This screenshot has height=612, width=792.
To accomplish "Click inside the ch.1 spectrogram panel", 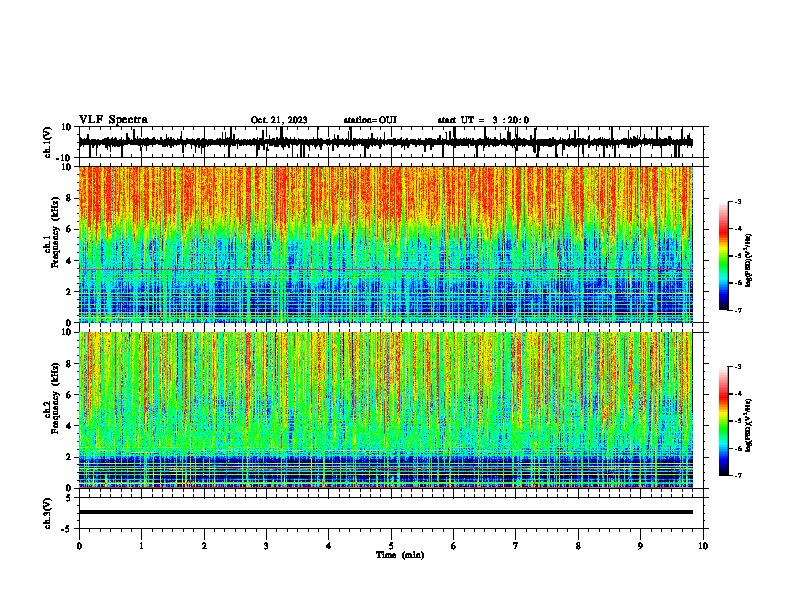I will 385,244.
